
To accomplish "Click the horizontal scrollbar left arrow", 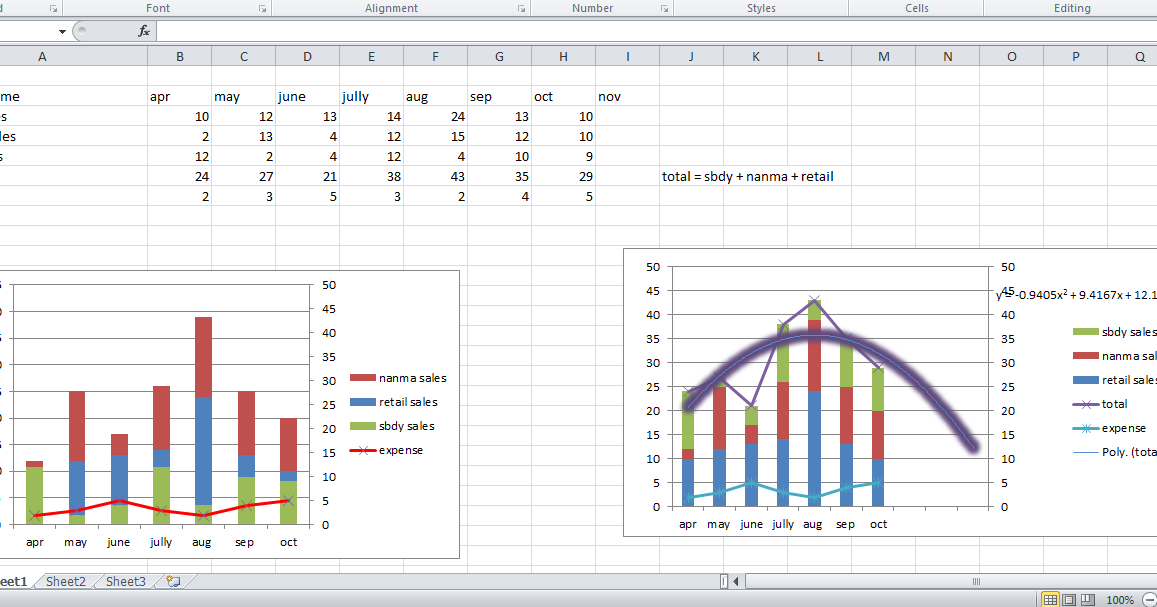I will [x=735, y=581].
